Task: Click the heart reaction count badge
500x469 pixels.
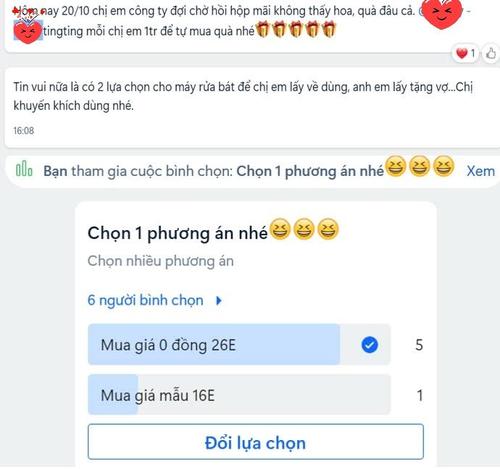Action: click(466, 53)
